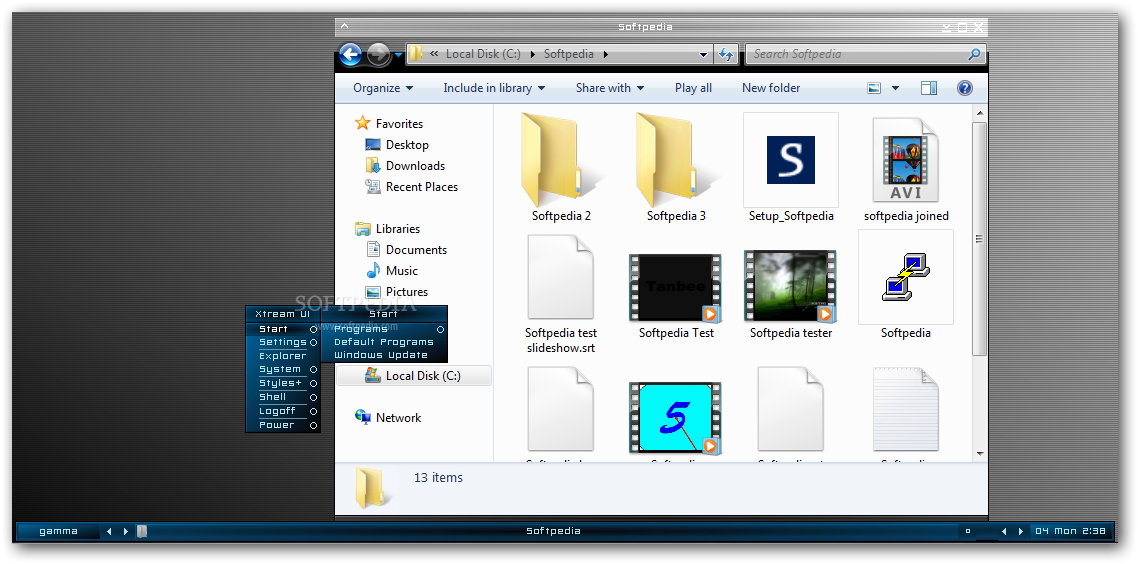Expand the view options dropdown arrow
Screen dimensions: 1138x564
pyautogui.click(x=895, y=88)
